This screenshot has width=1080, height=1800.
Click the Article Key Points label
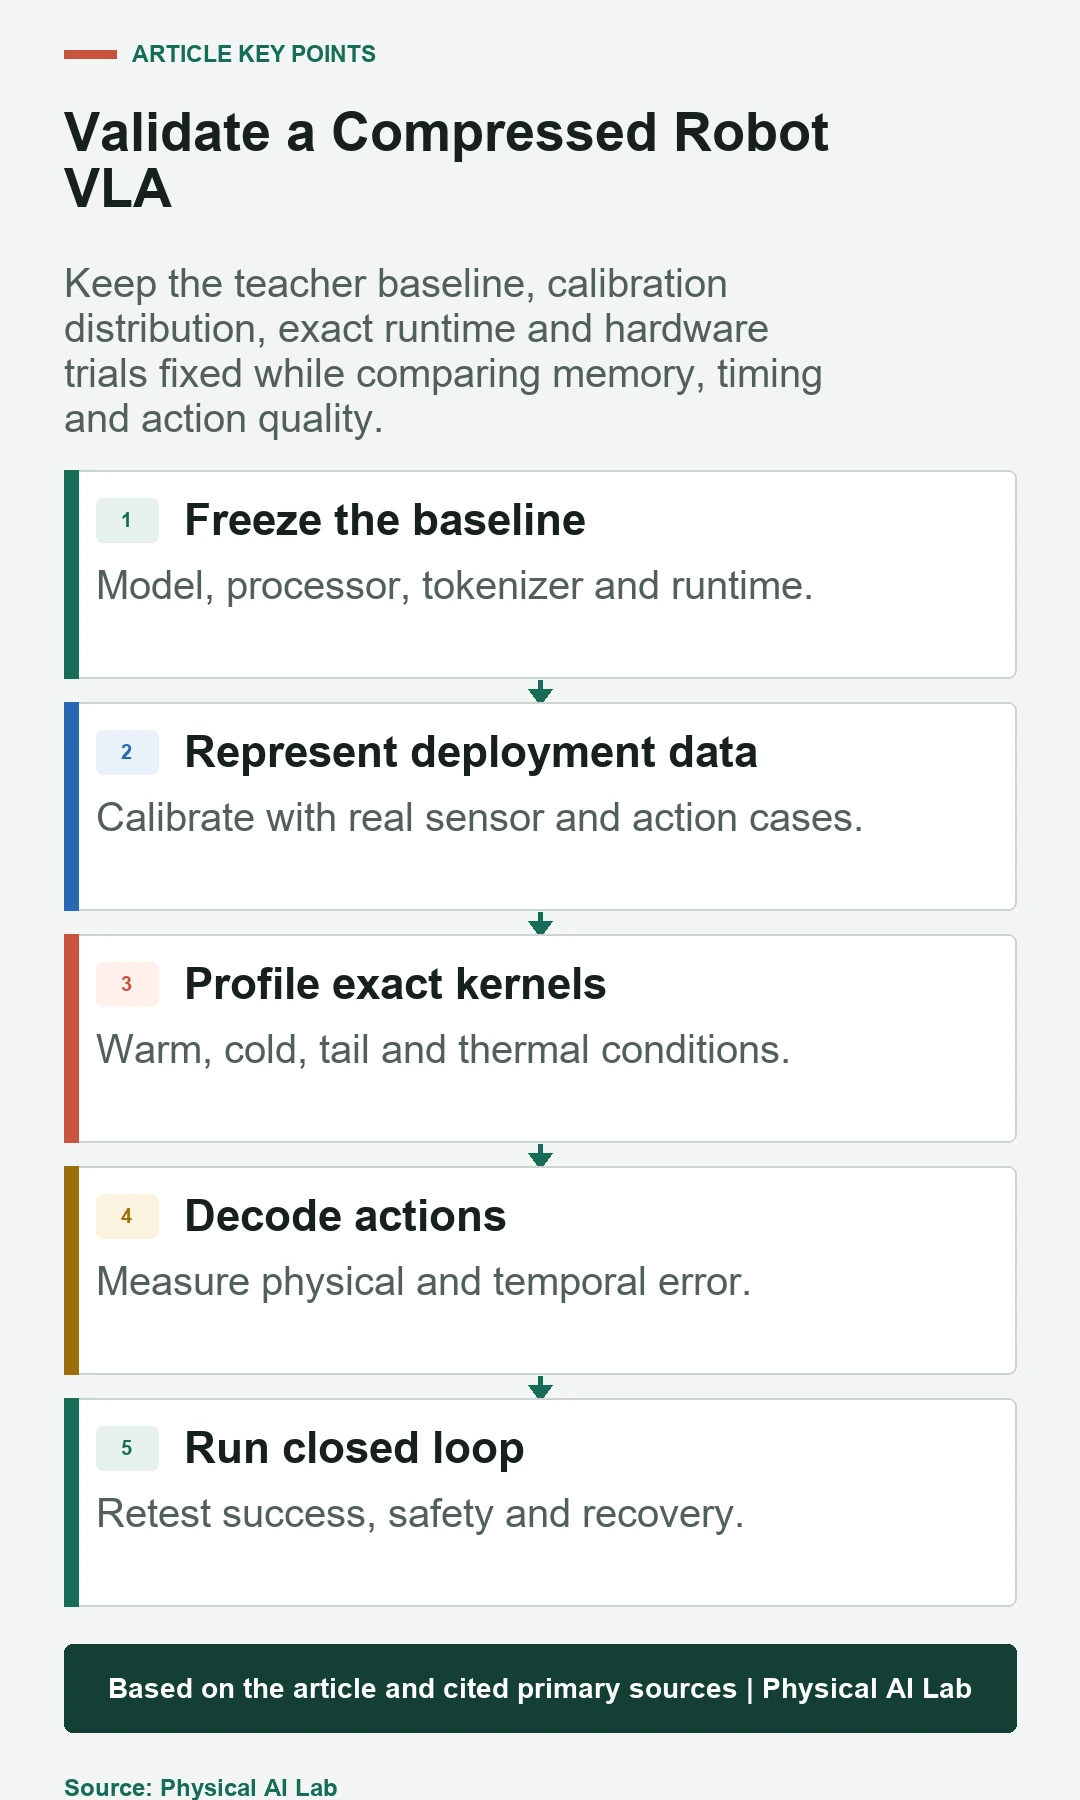(254, 54)
